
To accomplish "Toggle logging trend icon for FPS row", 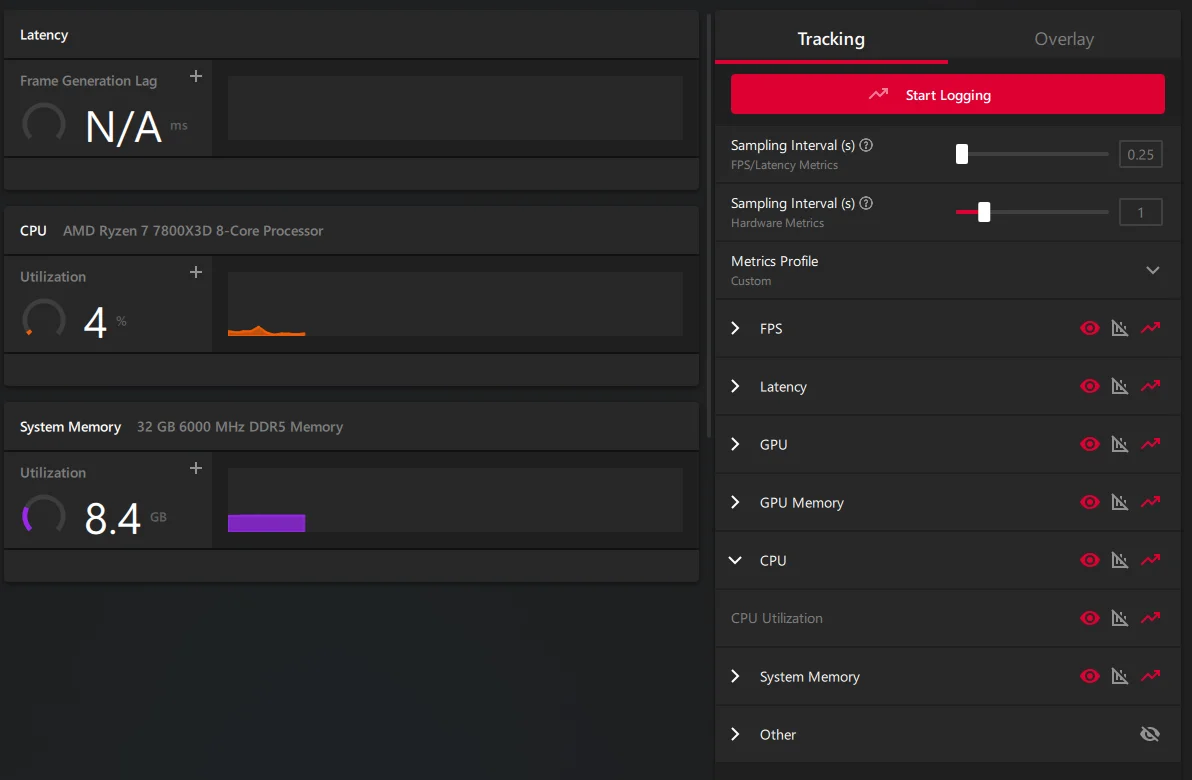I will [x=1150, y=328].
